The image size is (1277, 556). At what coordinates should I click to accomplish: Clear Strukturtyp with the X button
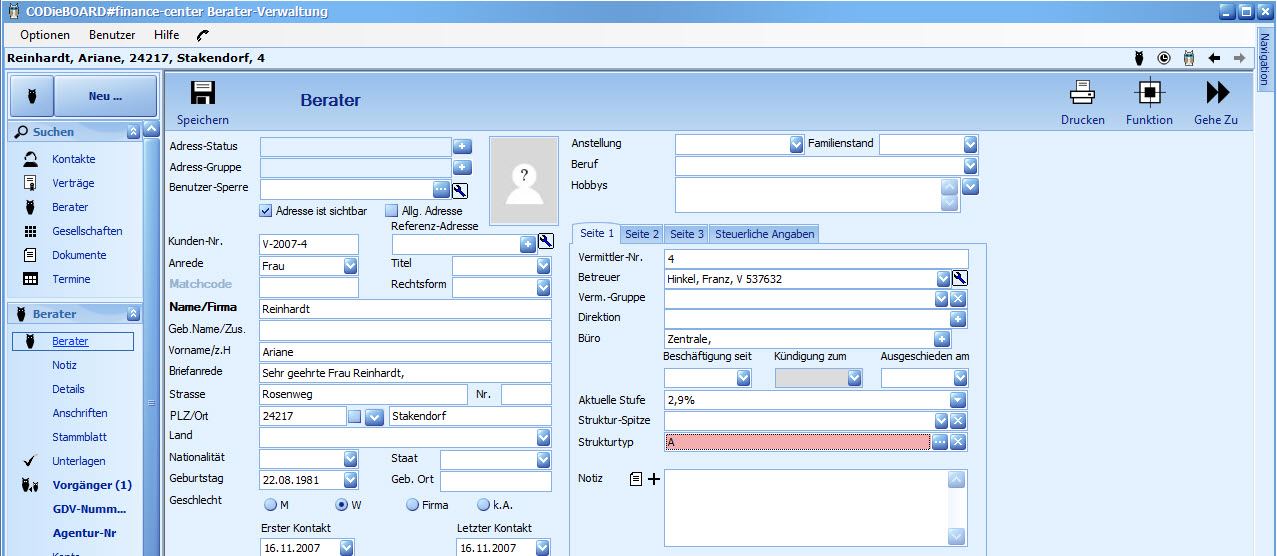(x=958, y=442)
